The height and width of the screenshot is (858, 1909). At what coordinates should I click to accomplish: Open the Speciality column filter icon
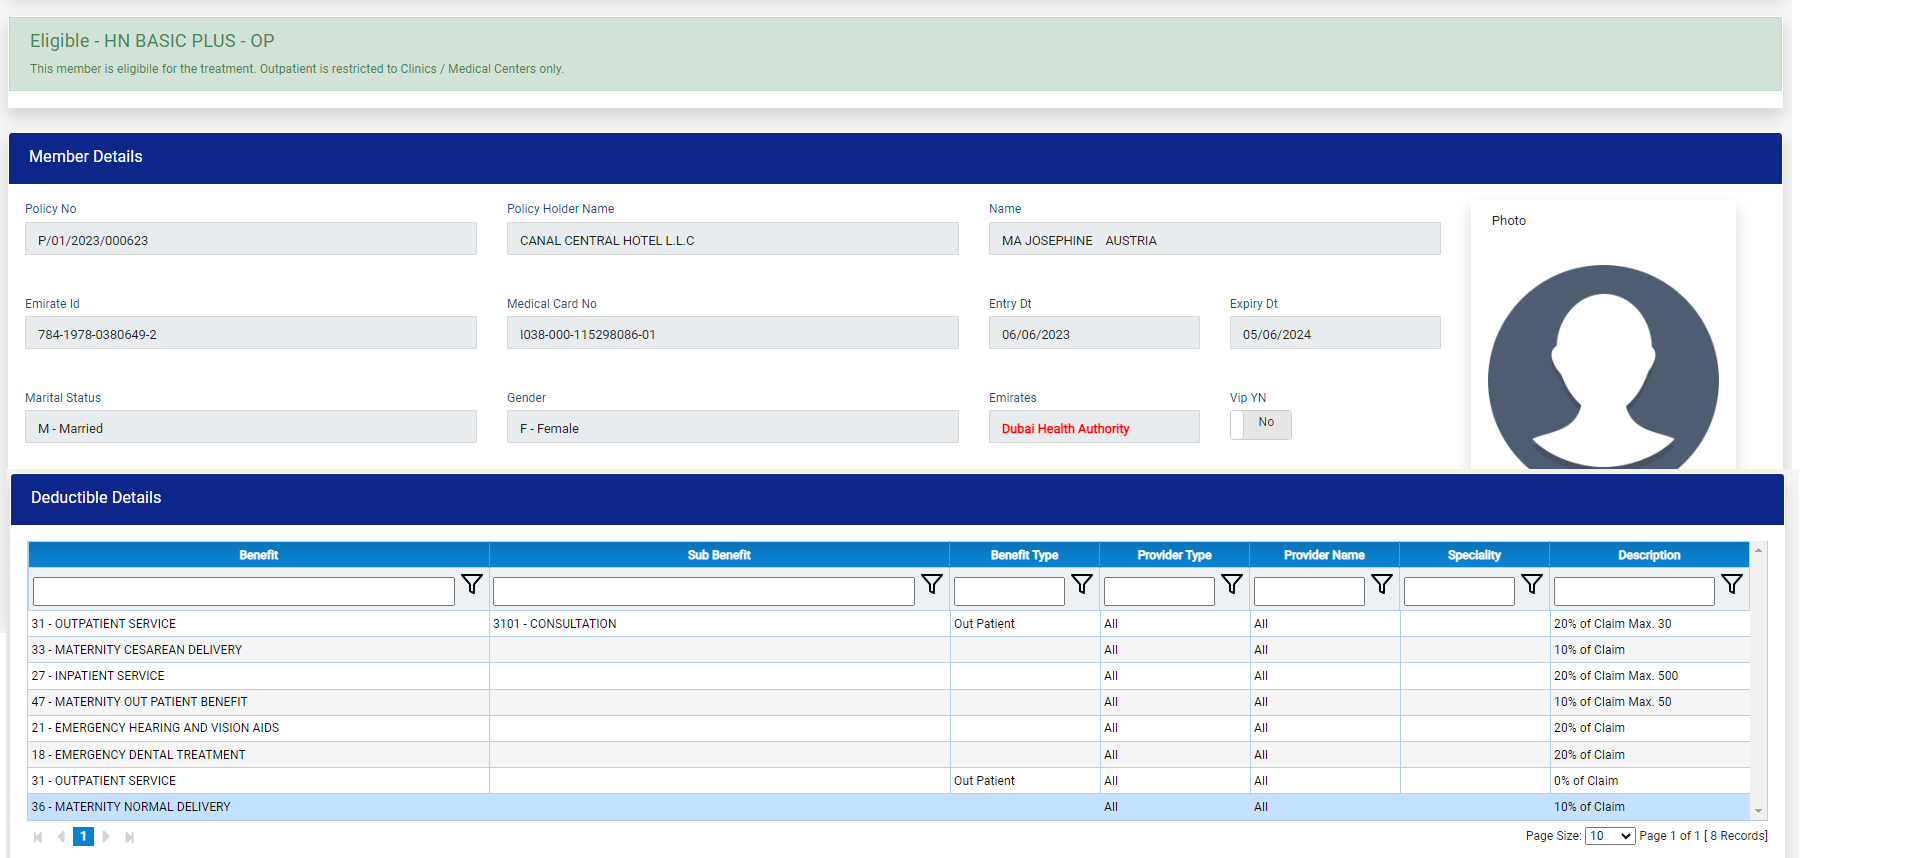pos(1531,584)
